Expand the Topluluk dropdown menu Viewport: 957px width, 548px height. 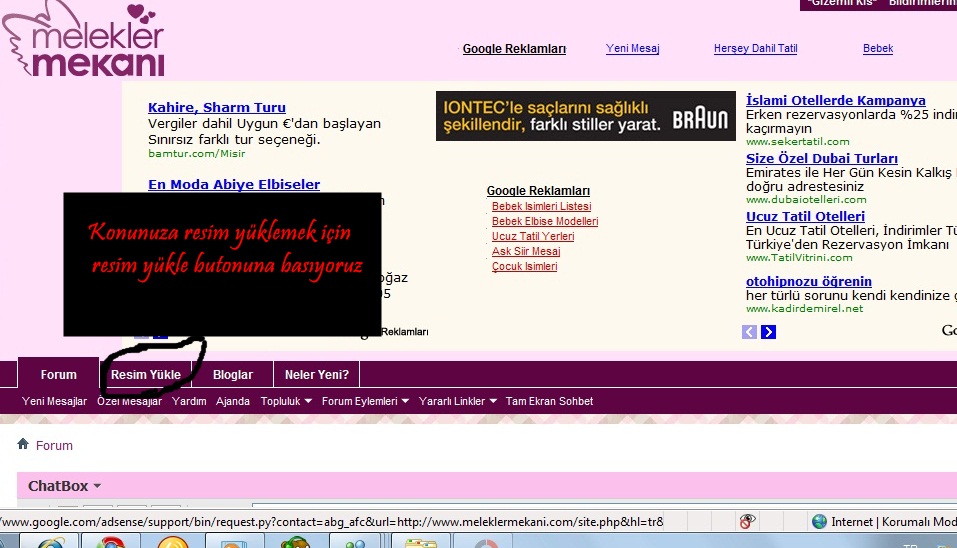click(286, 401)
